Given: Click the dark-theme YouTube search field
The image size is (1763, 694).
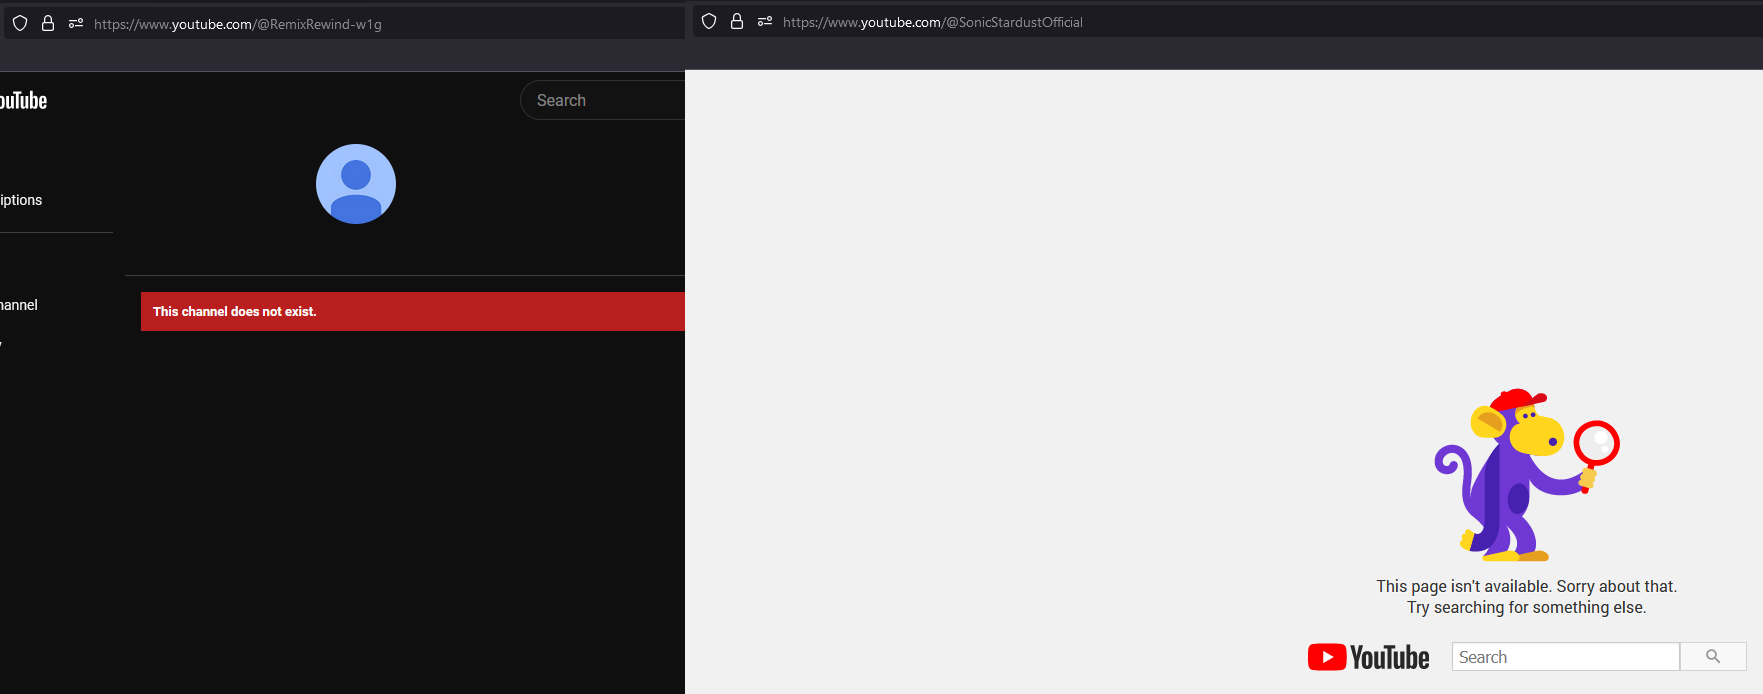Looking at the screenshot, I should pos(603,100).
